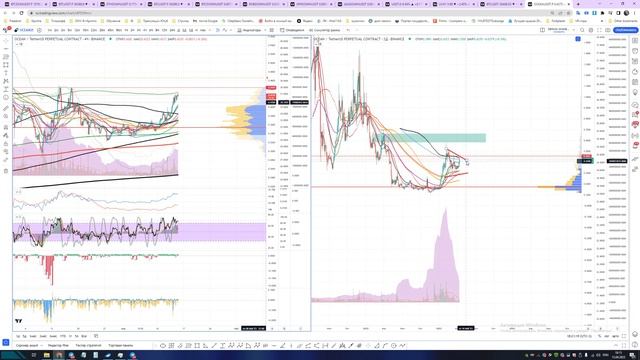The width and height of the screenshot is (640, 360).
Task: Open the Тестер стратегий tab
Action: [x=88, y=346]
